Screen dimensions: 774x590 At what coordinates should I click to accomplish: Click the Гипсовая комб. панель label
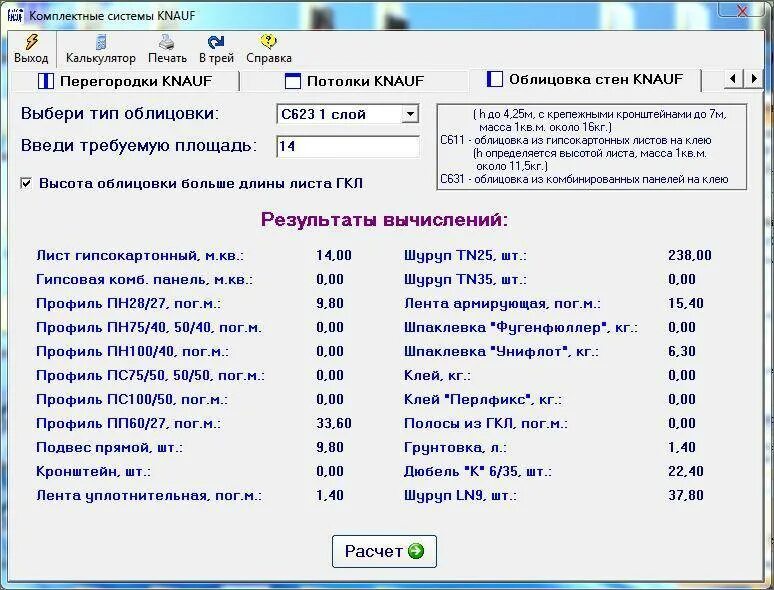[145, 279]
